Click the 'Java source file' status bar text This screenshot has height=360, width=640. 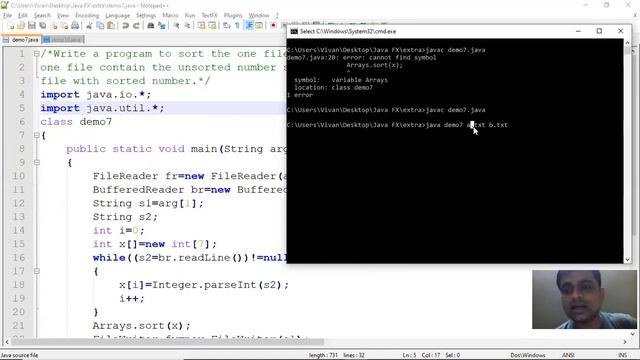20,355
